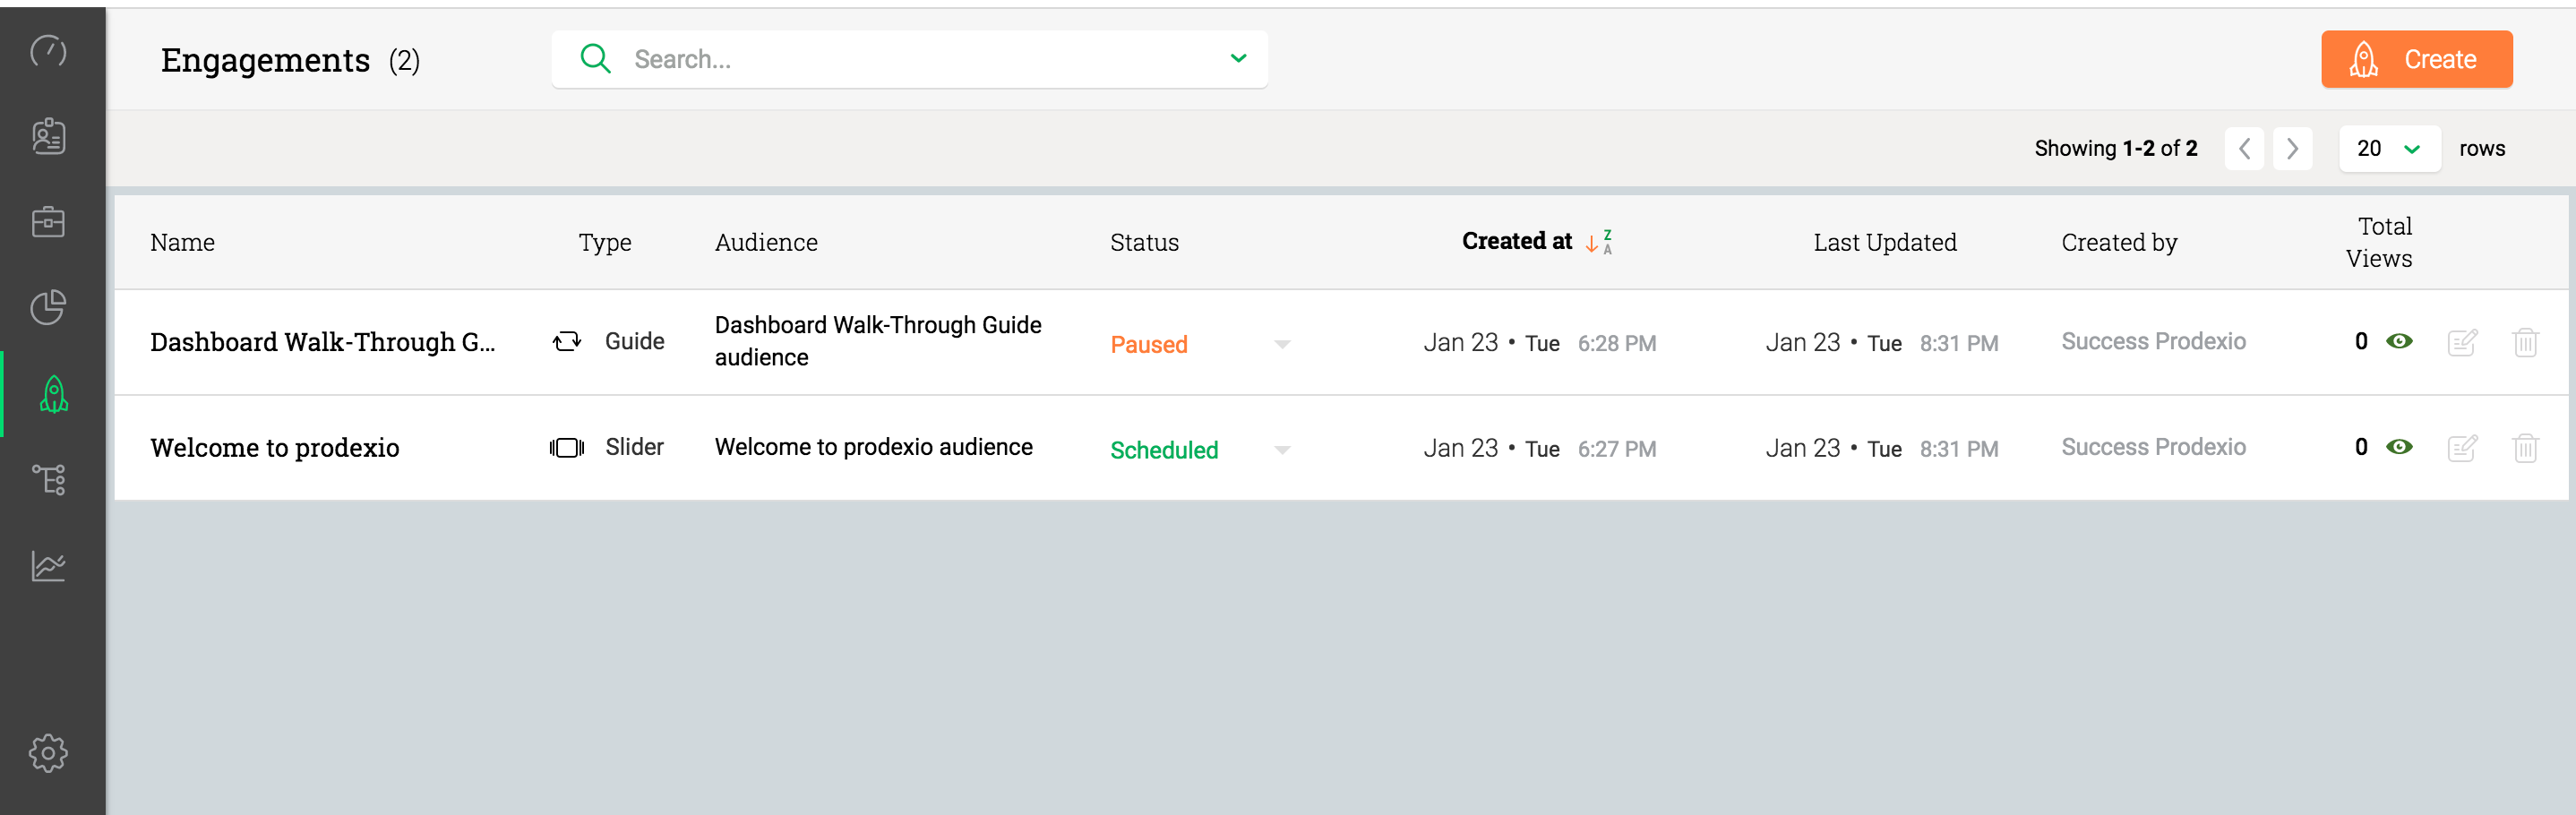Sort by the Status column header
This screenshot has width=2576, height=815.
[x=1144, y=242]
